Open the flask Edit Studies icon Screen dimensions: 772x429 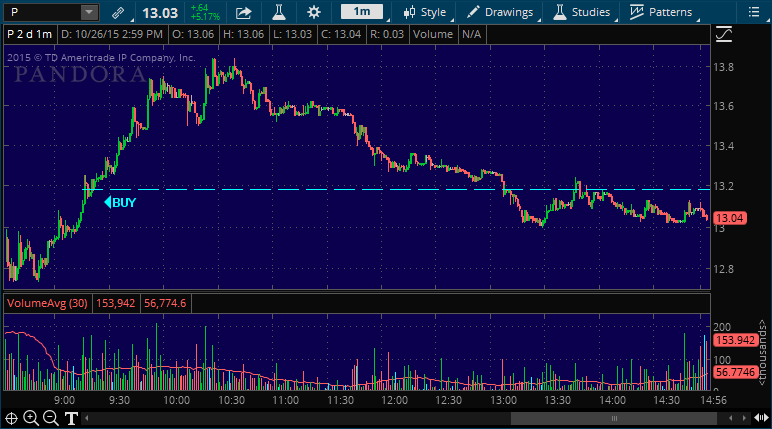[x=279, y=12]
